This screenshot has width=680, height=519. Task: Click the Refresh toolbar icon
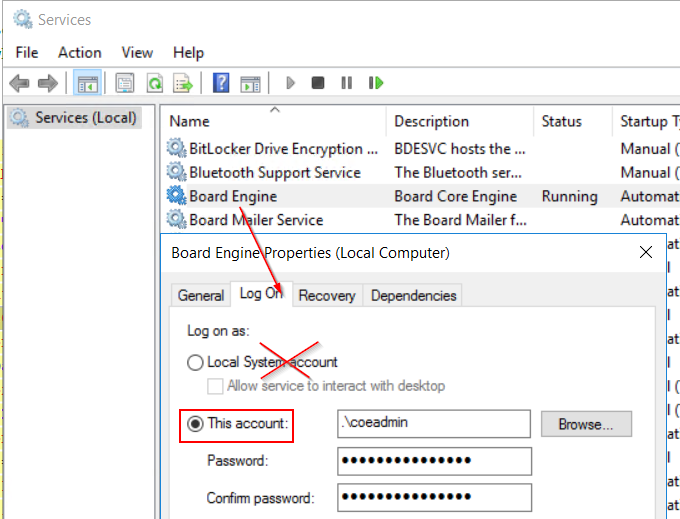(155, 83)
